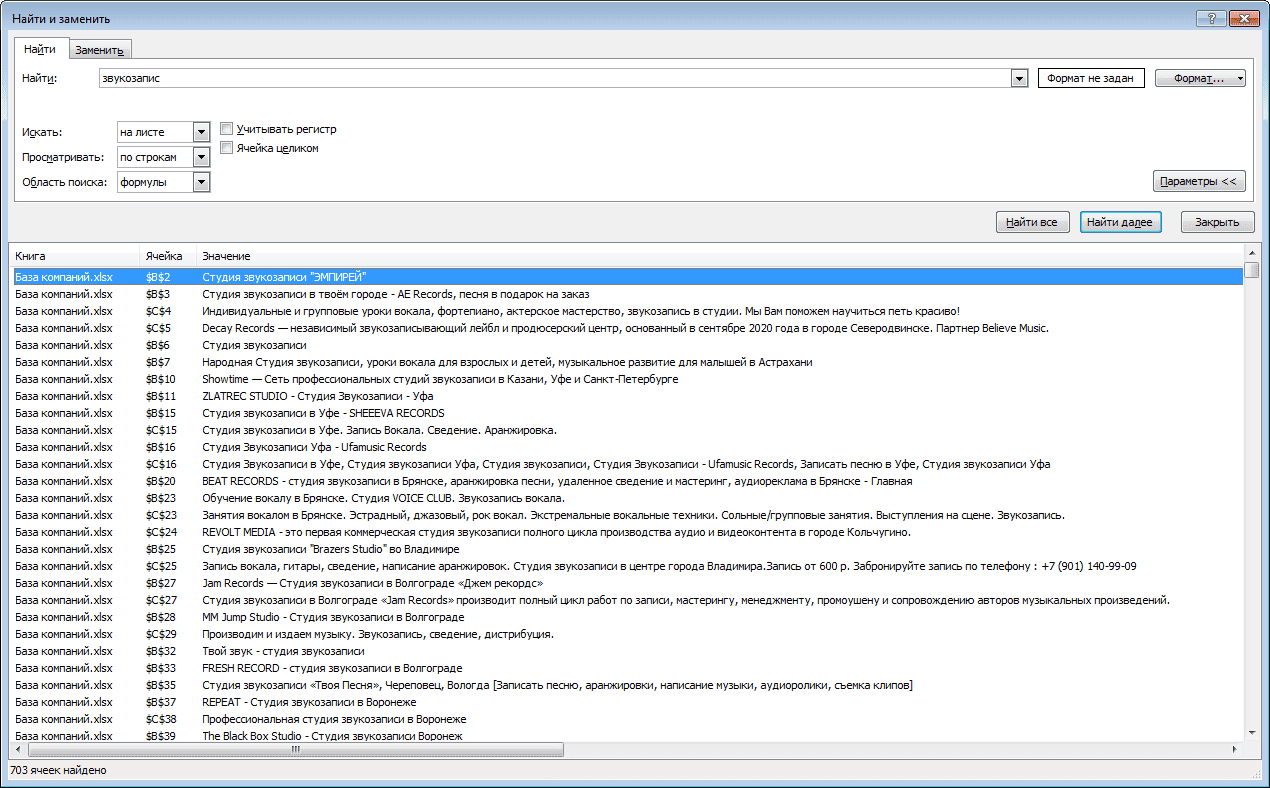Select result row $C$23 Занятия вокалом в Брянске
Image resolution: width=1270 pixels, height=788 pixels.
tap(627, 515)
